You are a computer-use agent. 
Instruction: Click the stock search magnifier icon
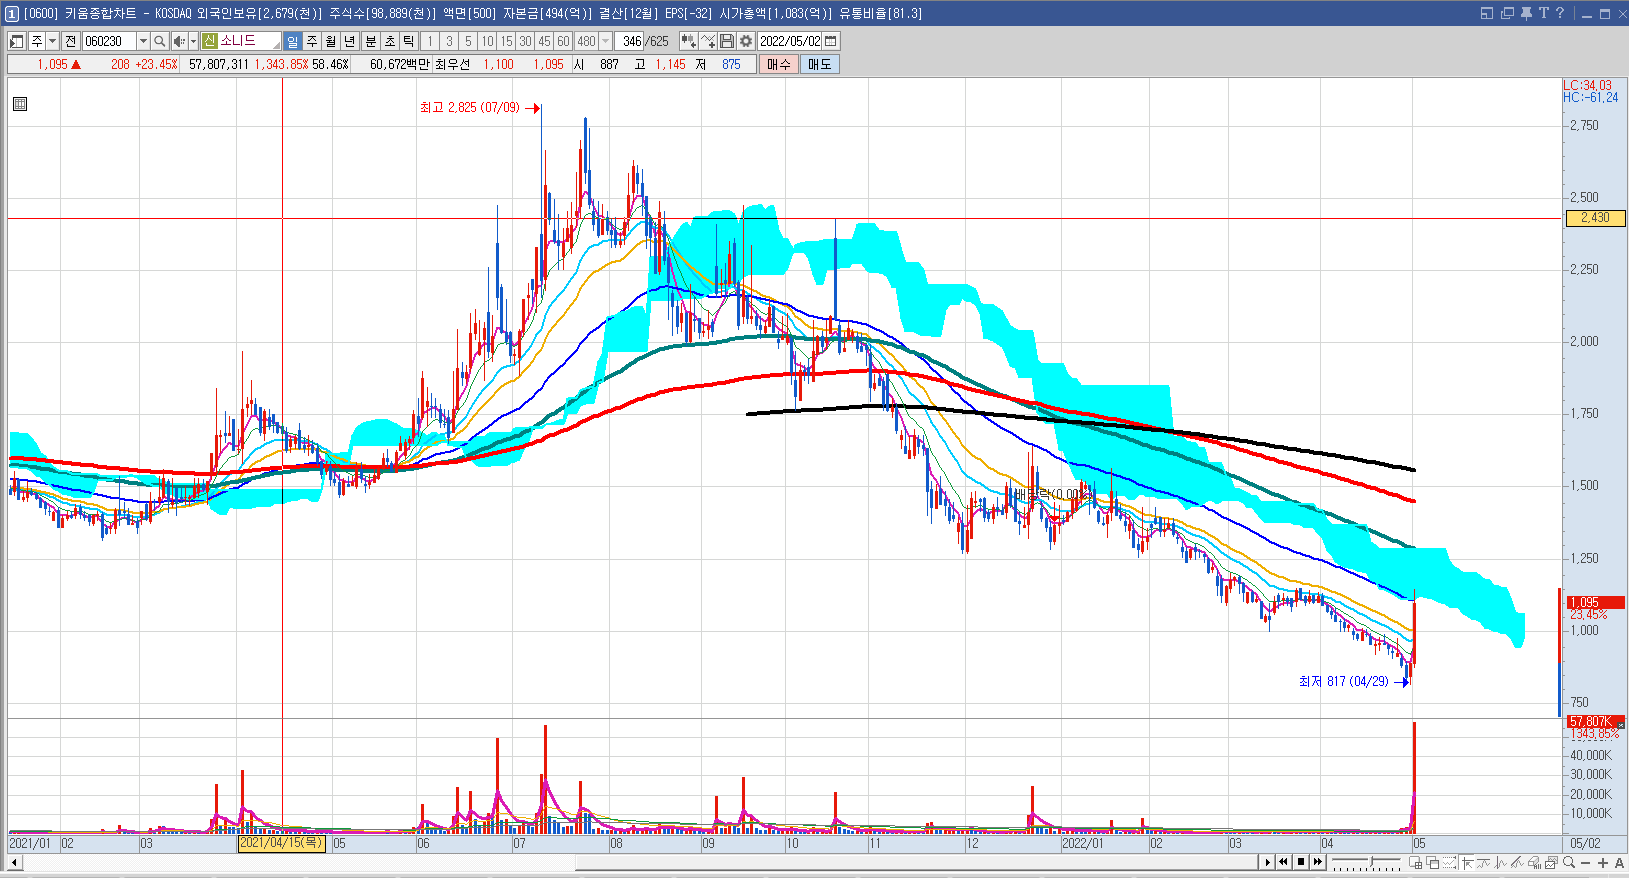pyautogui.click(x=159, y=41)
